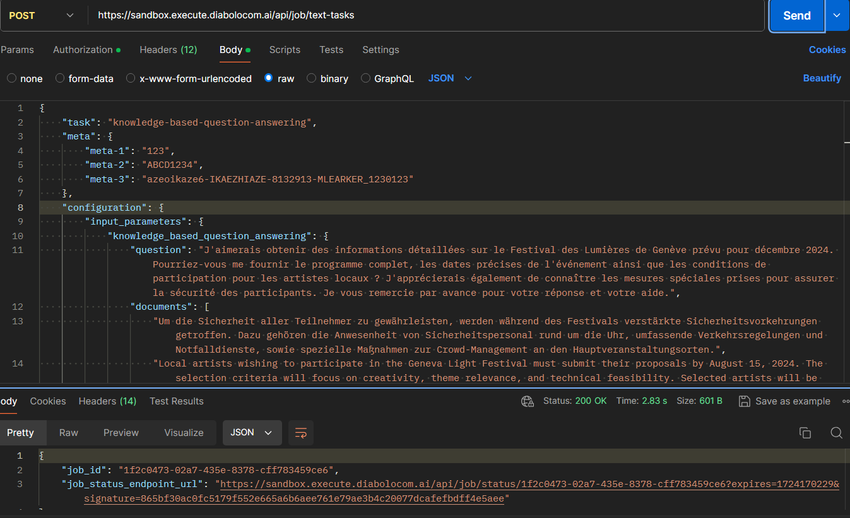
Task: Open the Headers (12) request tab
Action: [x=167, y=49]
